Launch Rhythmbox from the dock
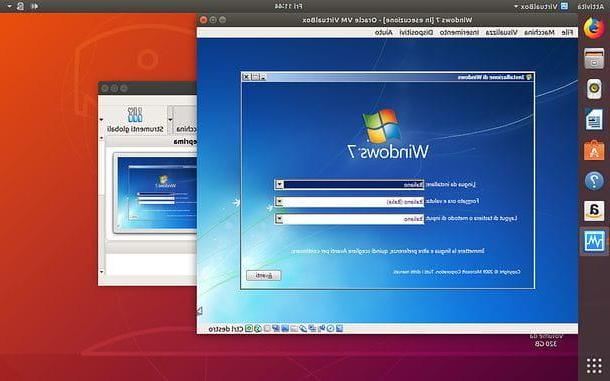This screenshot has width=610, height=381. (x=594, y=89)
